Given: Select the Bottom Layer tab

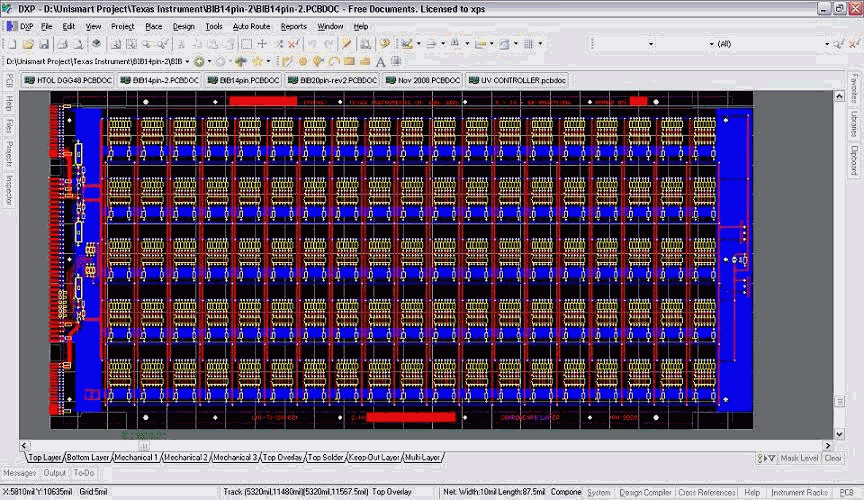Looking at the screenshot, I should coord(88,457).
